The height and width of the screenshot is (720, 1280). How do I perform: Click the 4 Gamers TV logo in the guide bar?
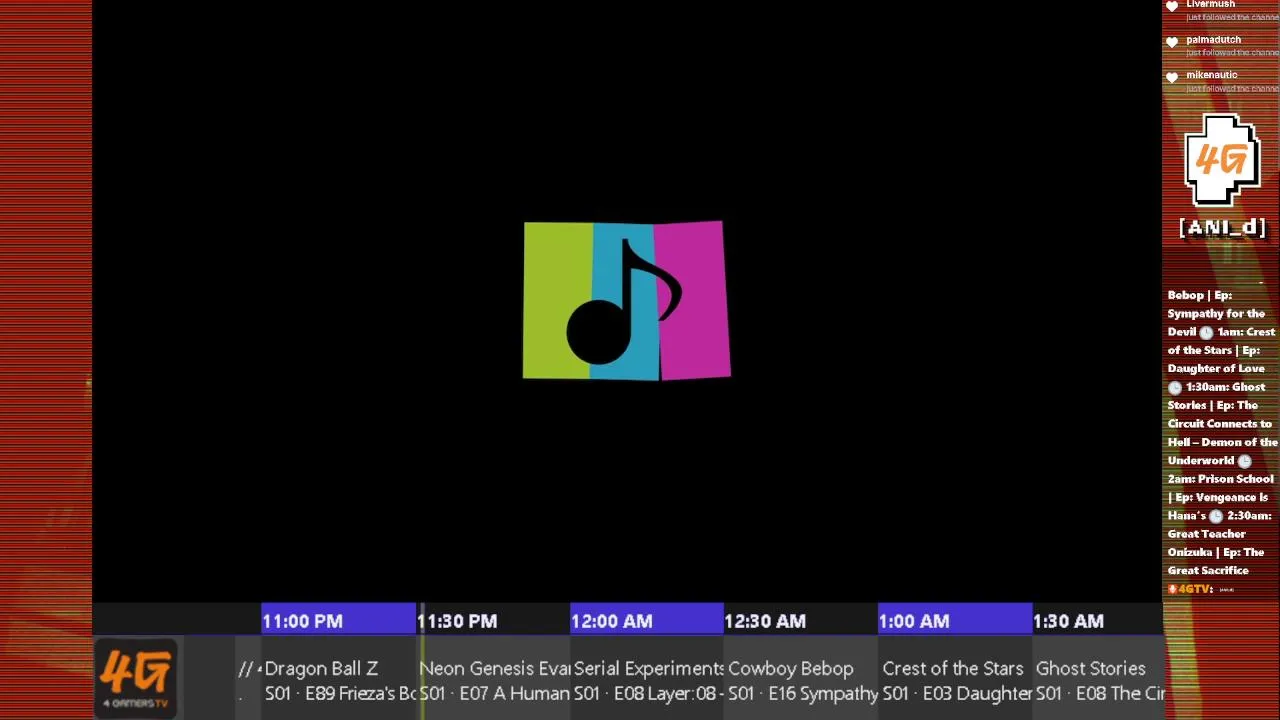135,679
